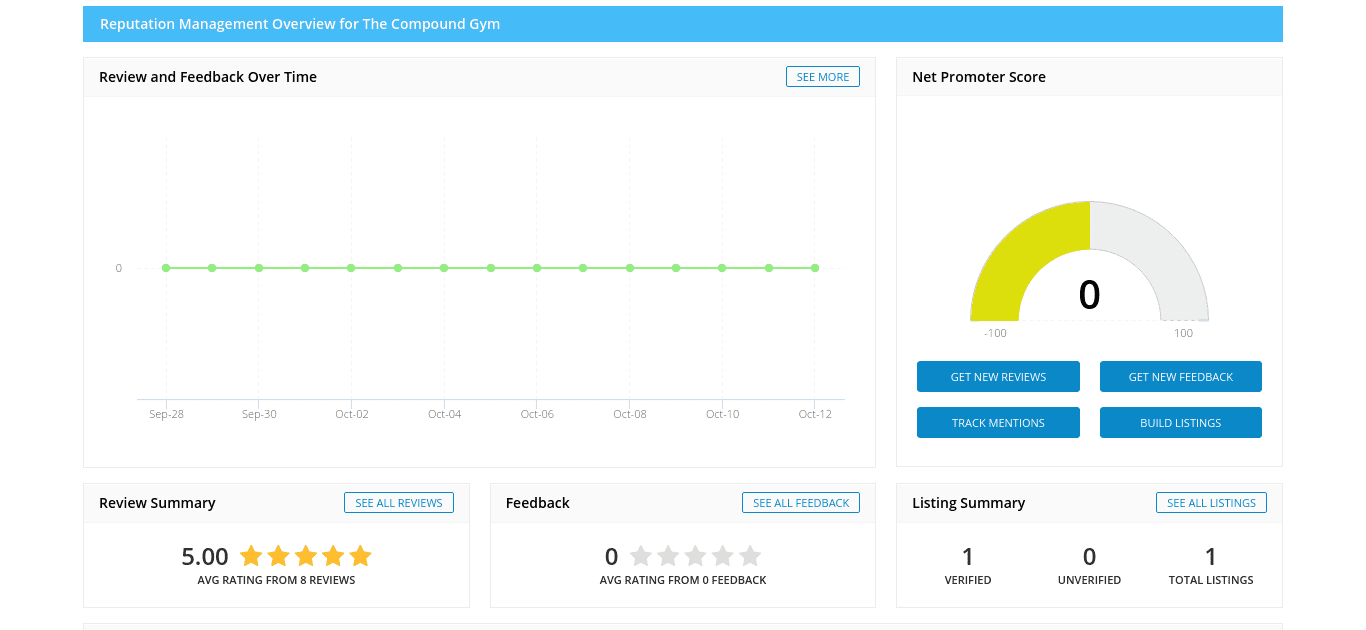Click 'AVG RATING FROM 0 FEEDBACK' text
The width and height of the screenshot is (1366, 630).
[683, 580]
